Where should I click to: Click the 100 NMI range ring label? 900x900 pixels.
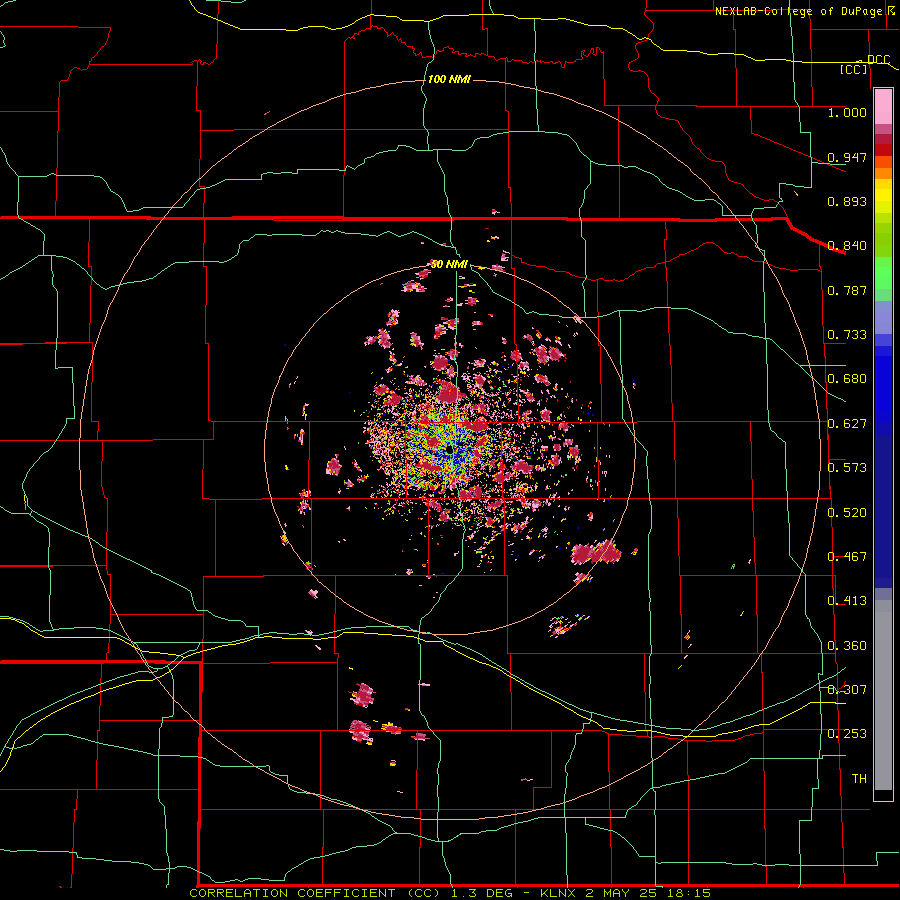(449, 79)
